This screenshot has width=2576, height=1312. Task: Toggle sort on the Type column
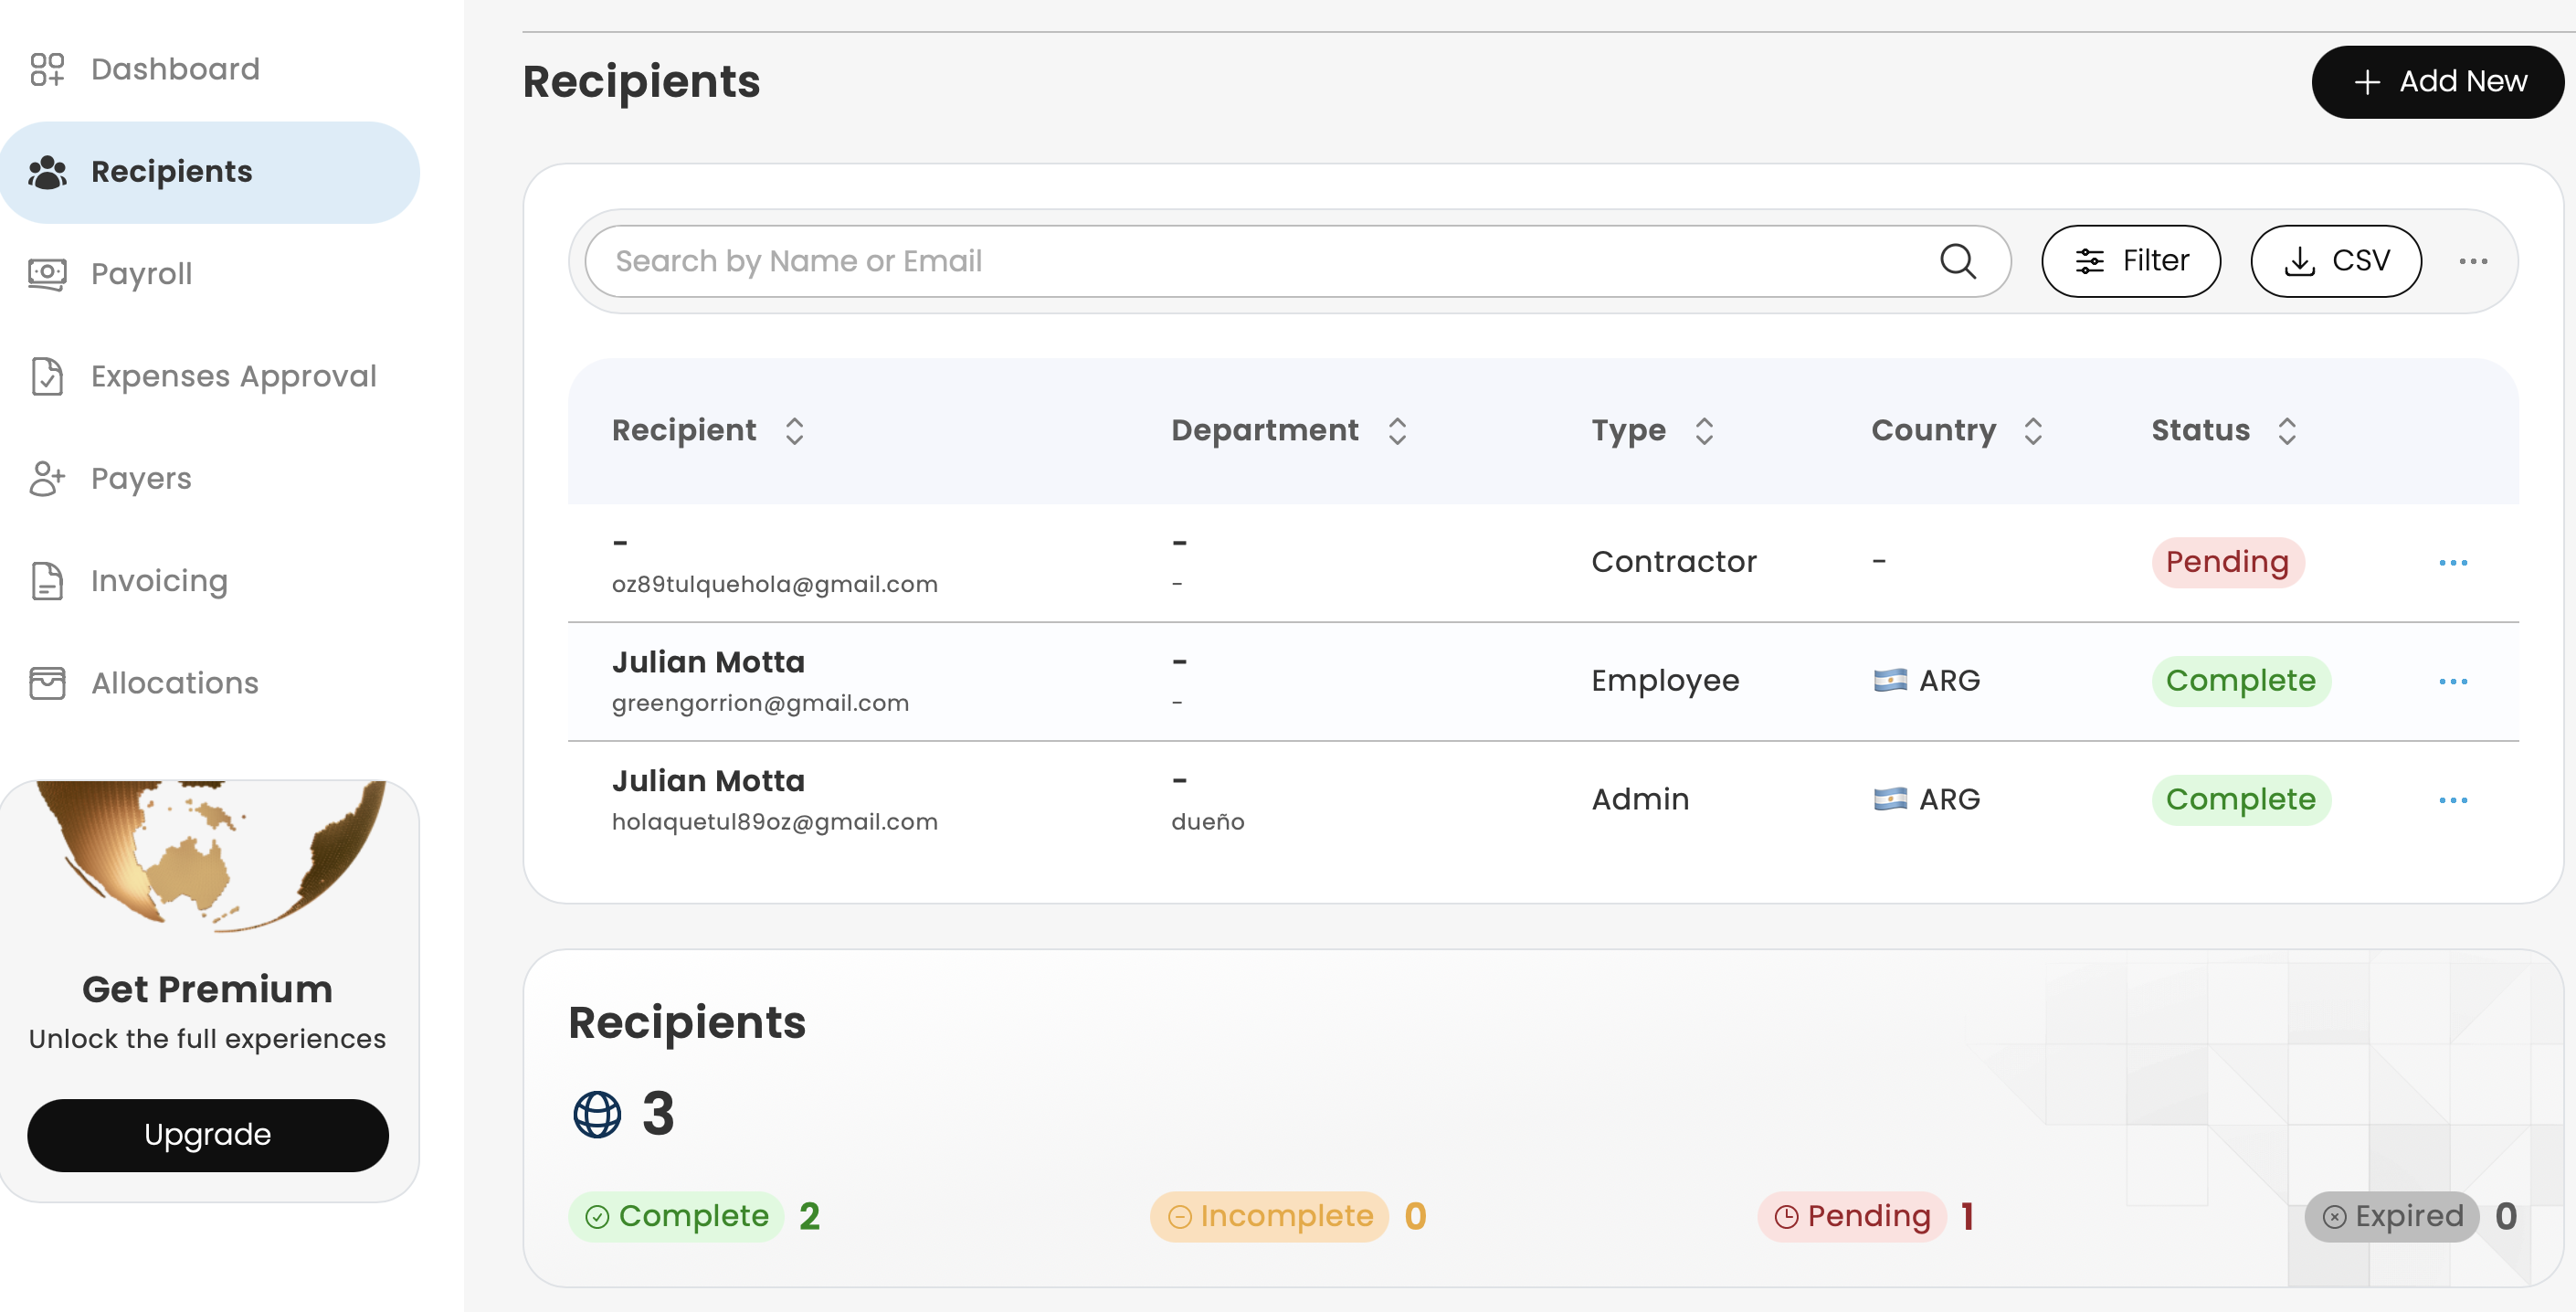(x=1704, y=431)
